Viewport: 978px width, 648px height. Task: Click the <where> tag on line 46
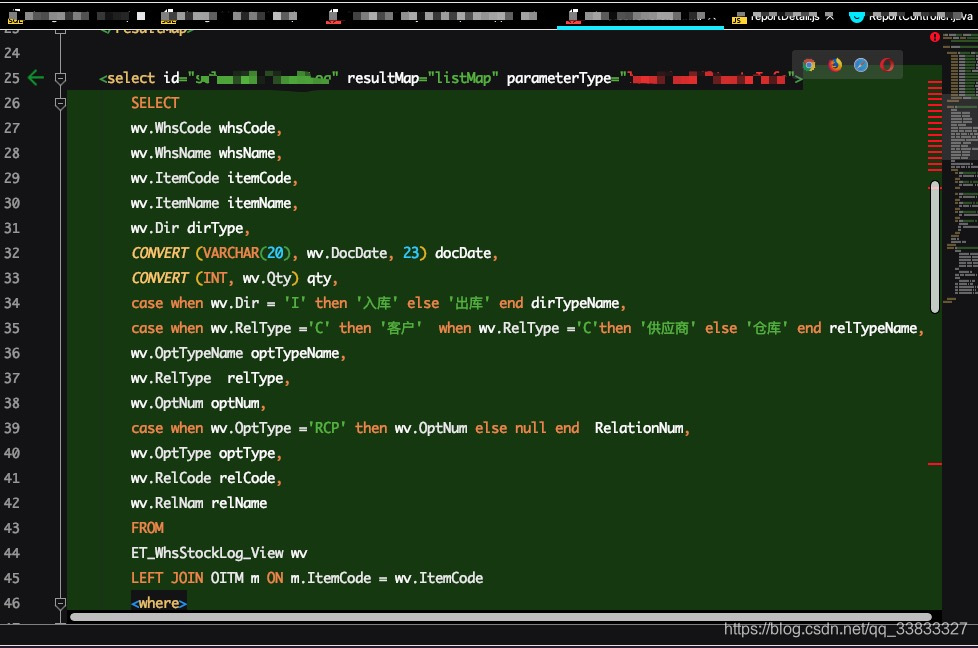[158, 603]
